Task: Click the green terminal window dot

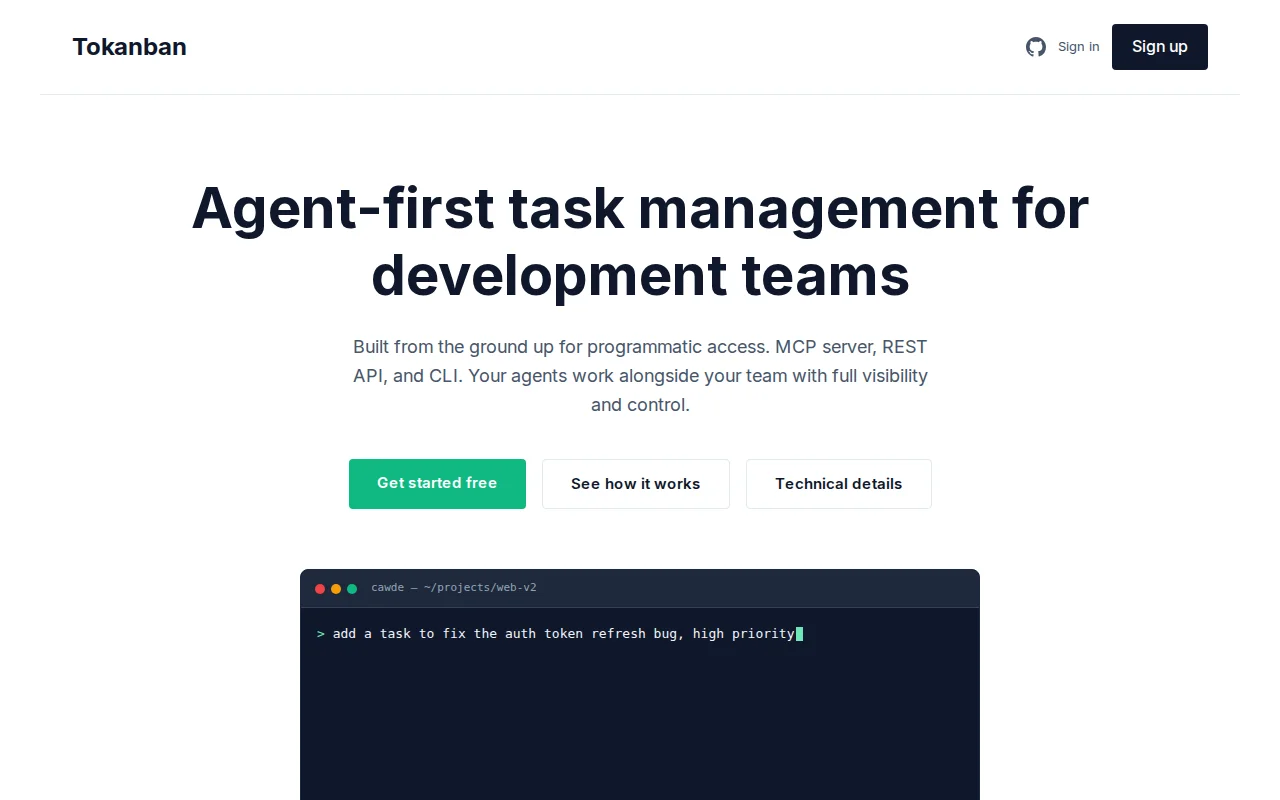Action: pos(352,589)
